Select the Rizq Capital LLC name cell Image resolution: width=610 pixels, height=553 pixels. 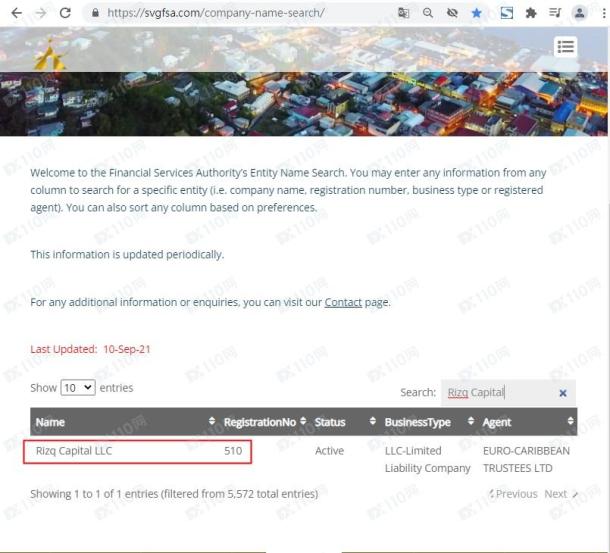tap(74, 451)
